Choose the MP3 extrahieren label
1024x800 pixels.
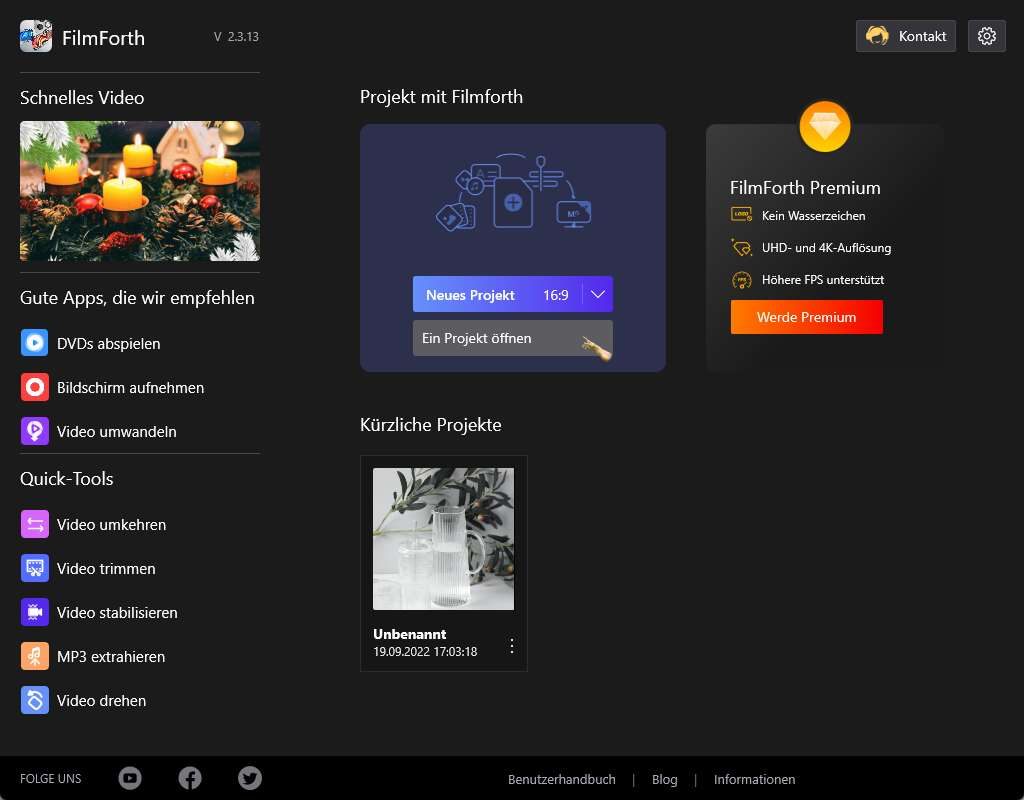(111, 656)
